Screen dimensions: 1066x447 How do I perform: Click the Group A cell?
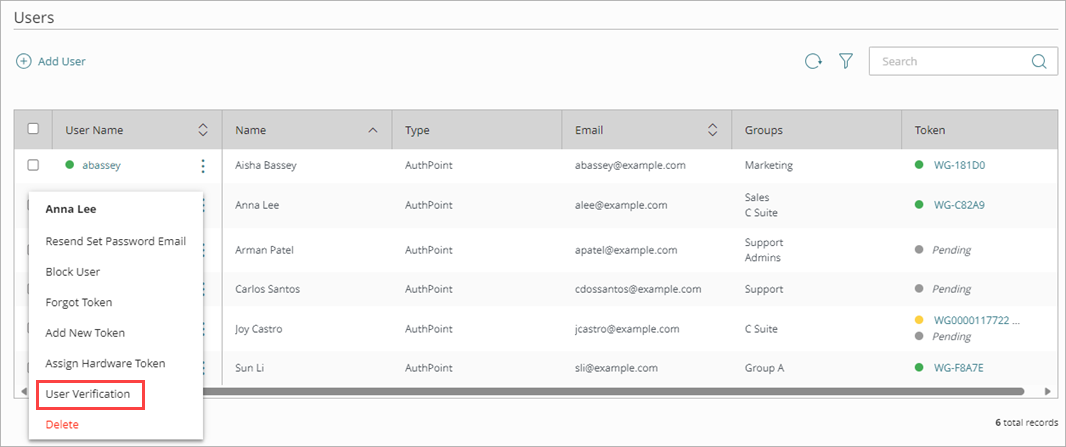765,368
